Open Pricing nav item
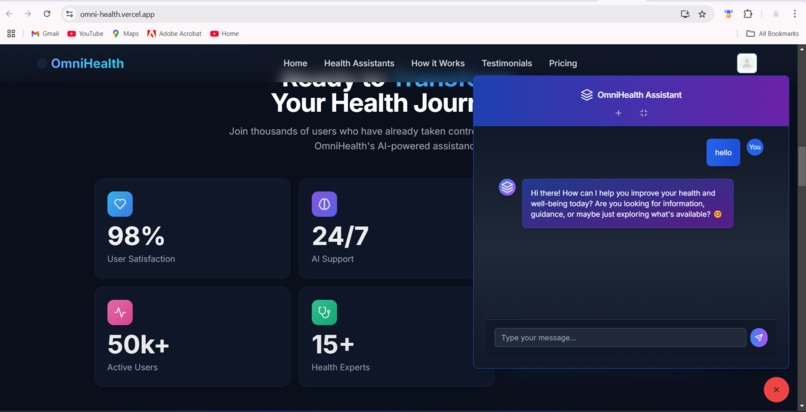806x412 pixels. click(x=563, y=63)
